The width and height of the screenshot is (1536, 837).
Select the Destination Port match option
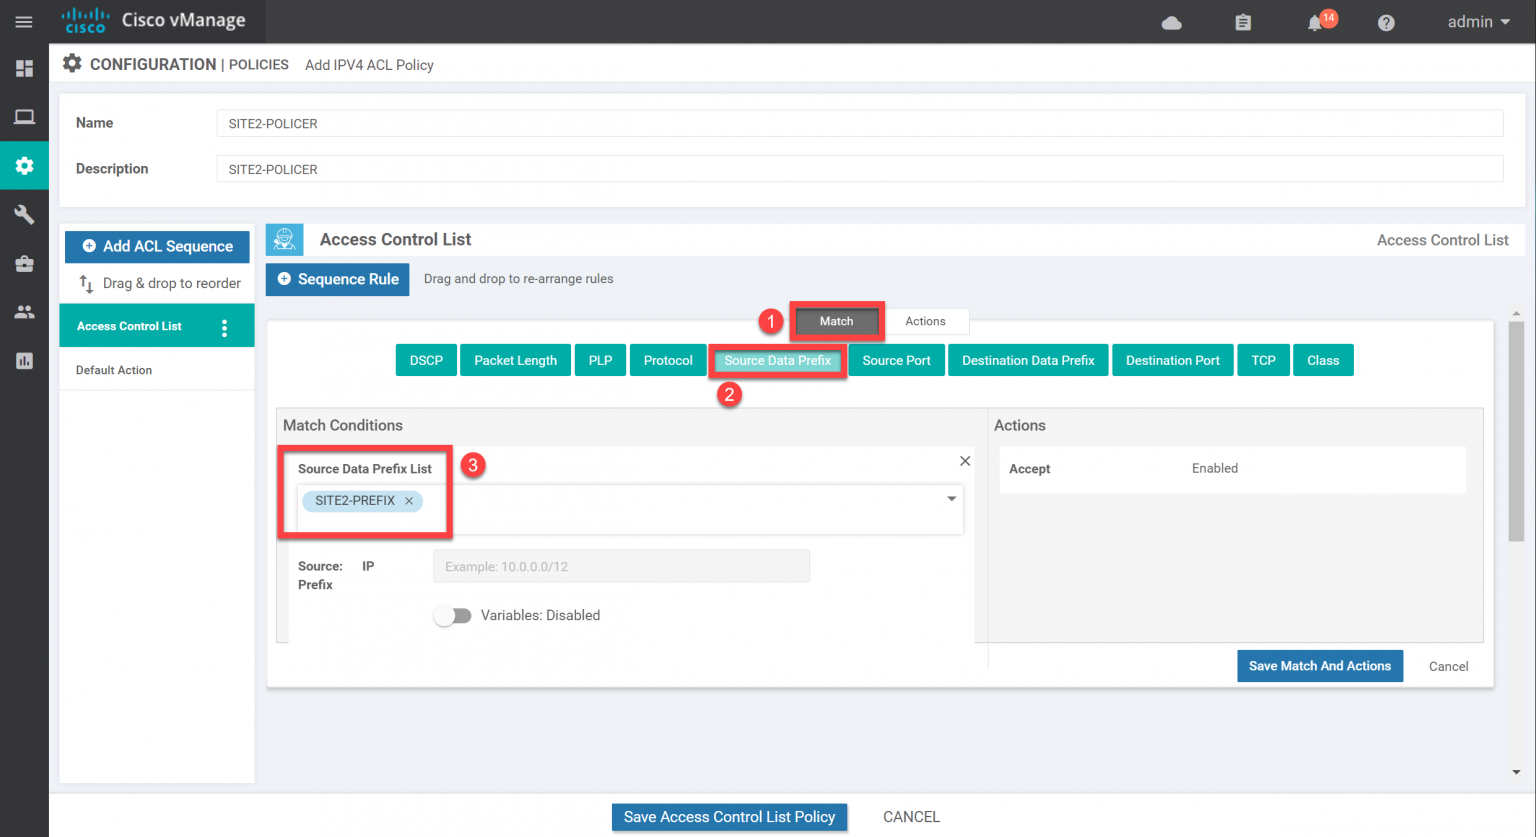[1172, 360]
